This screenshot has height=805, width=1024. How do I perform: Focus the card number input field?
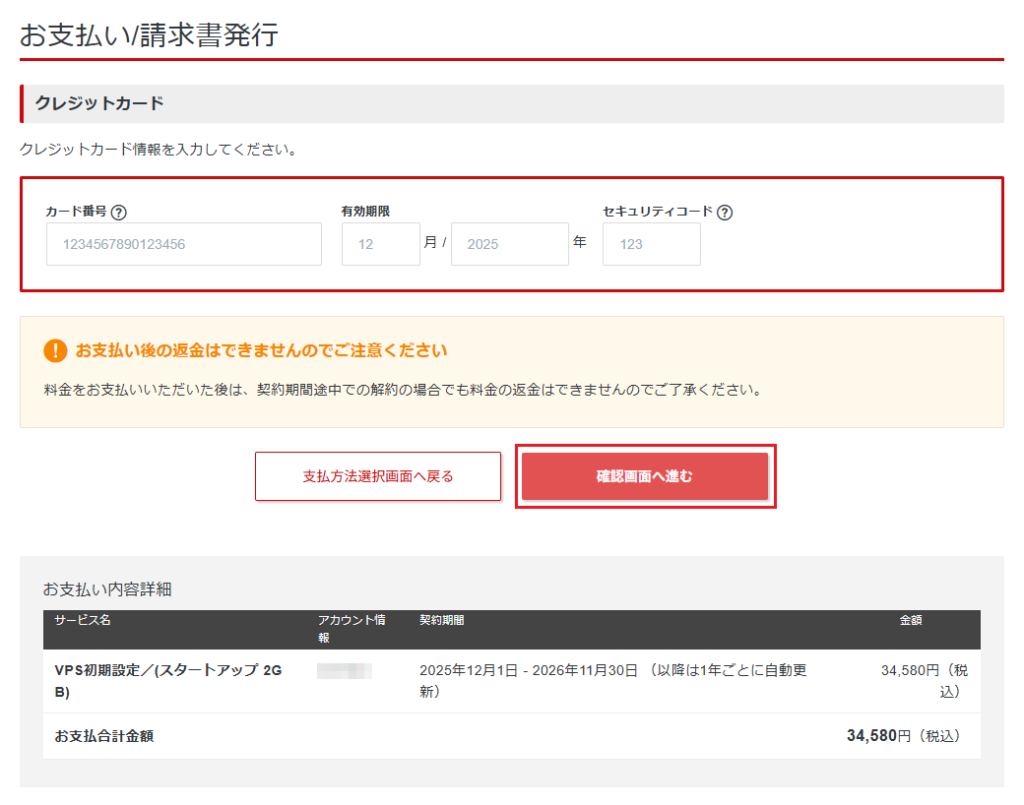[184, 244]
